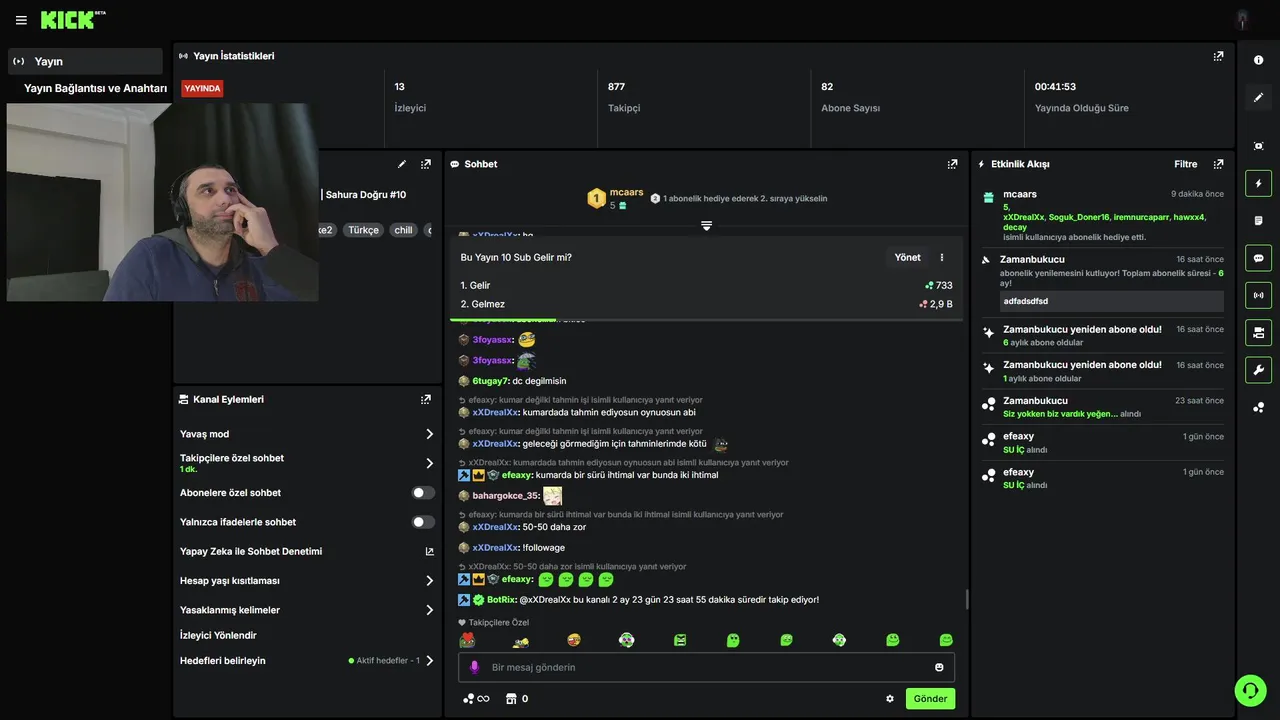Expand Hesap yaşı kısıtlaması option
The width and height of the screenshot is (1280, 720).
pyautogui.click(x=430, y=581)
